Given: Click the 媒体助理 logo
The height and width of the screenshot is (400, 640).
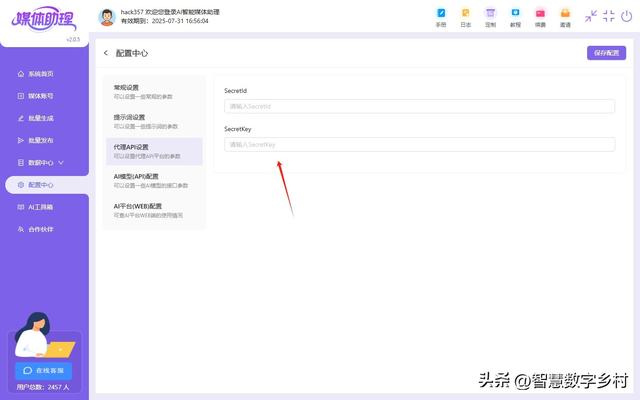Looking at the screenshot, I should click(x=44, y=19).
